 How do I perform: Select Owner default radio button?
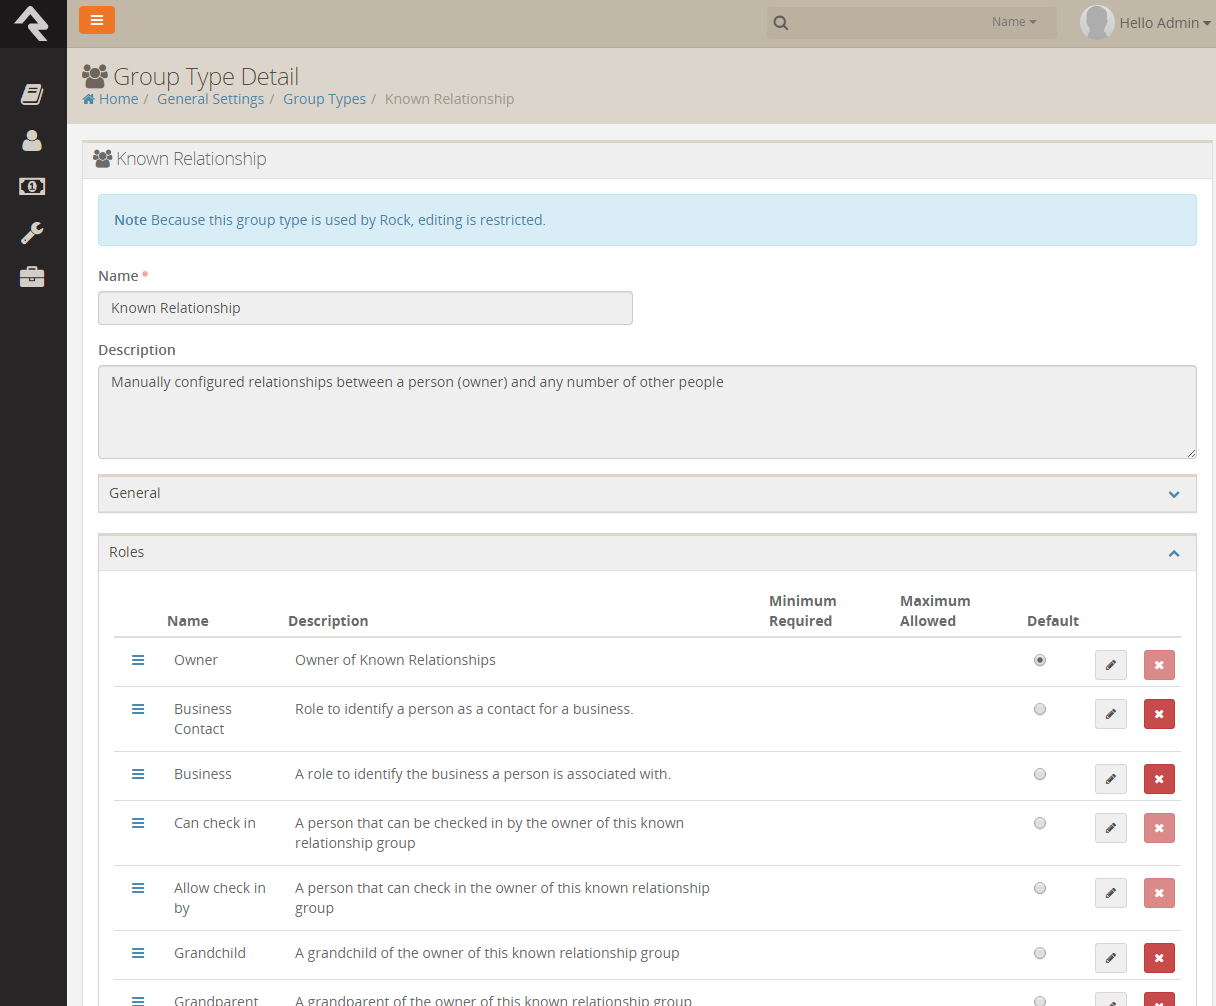tap(1040, 660)
